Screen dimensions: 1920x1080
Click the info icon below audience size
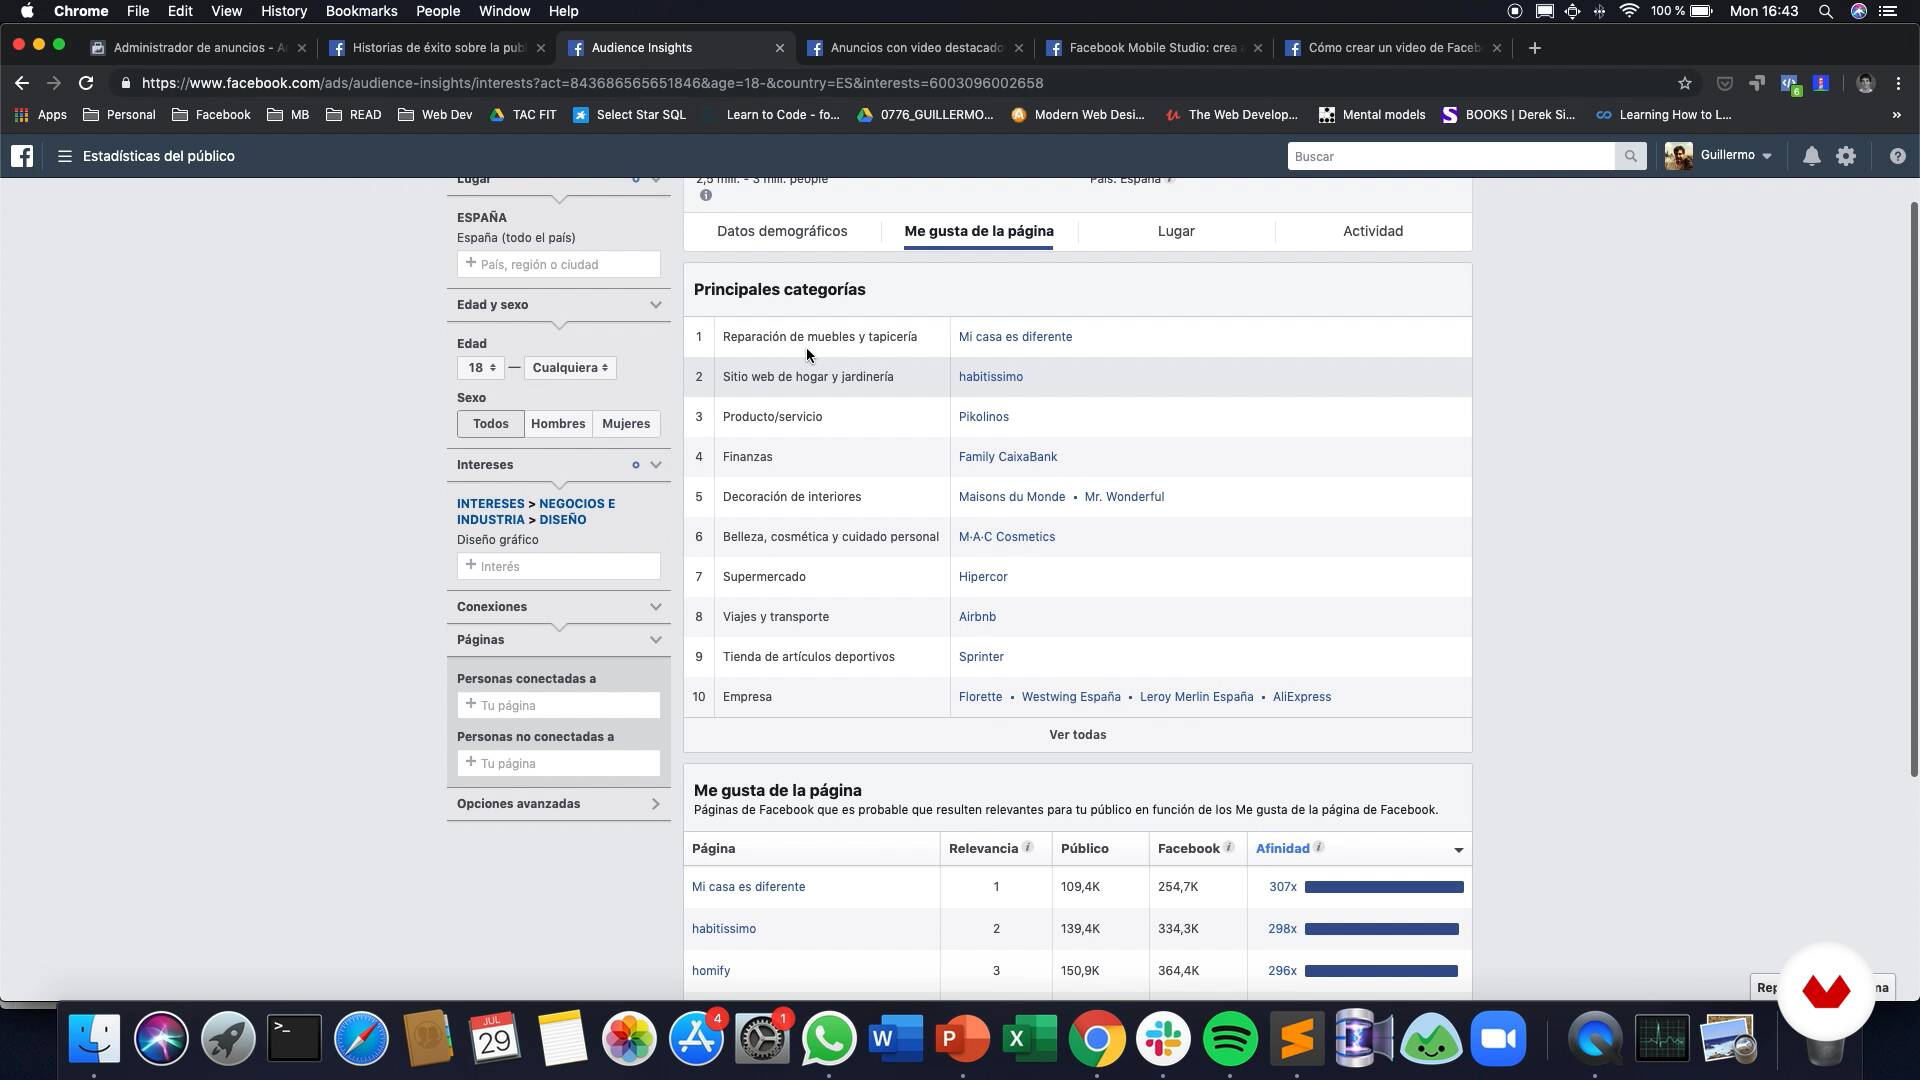[706, 196]
